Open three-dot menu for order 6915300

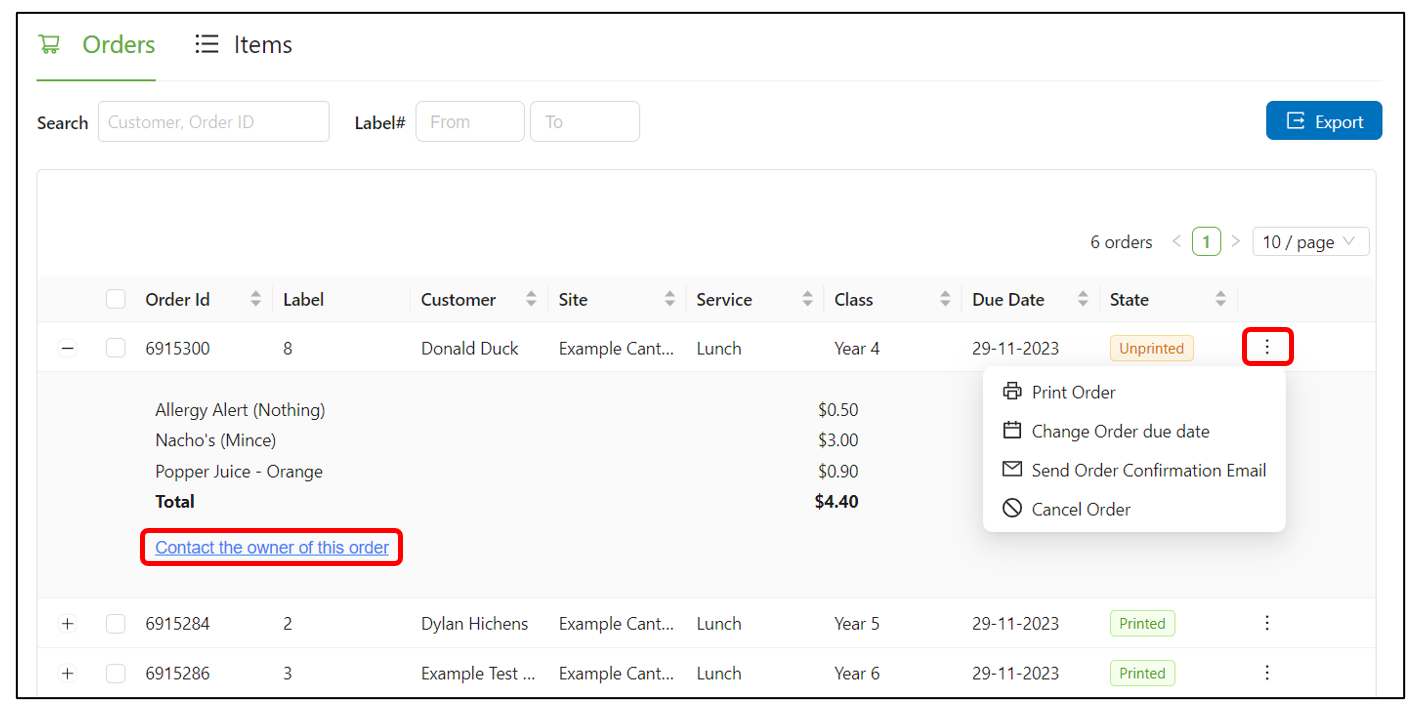[x=1267, y=347]
